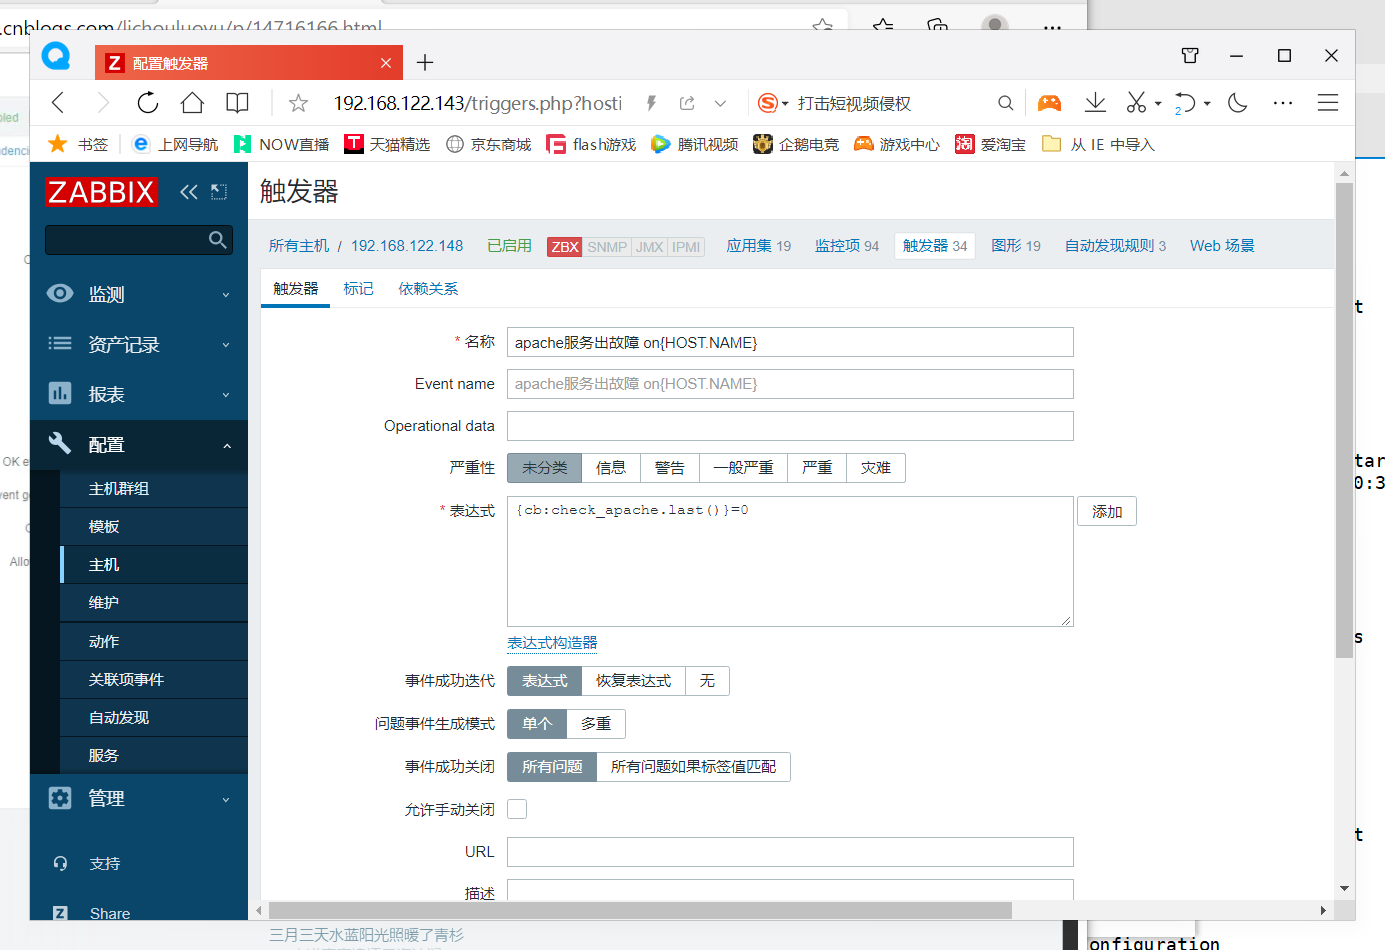Expand the 资产记录 sidebar menu
Viewport: 1385px width, 950px height.
pyautogui.click(x=139, y=345)
